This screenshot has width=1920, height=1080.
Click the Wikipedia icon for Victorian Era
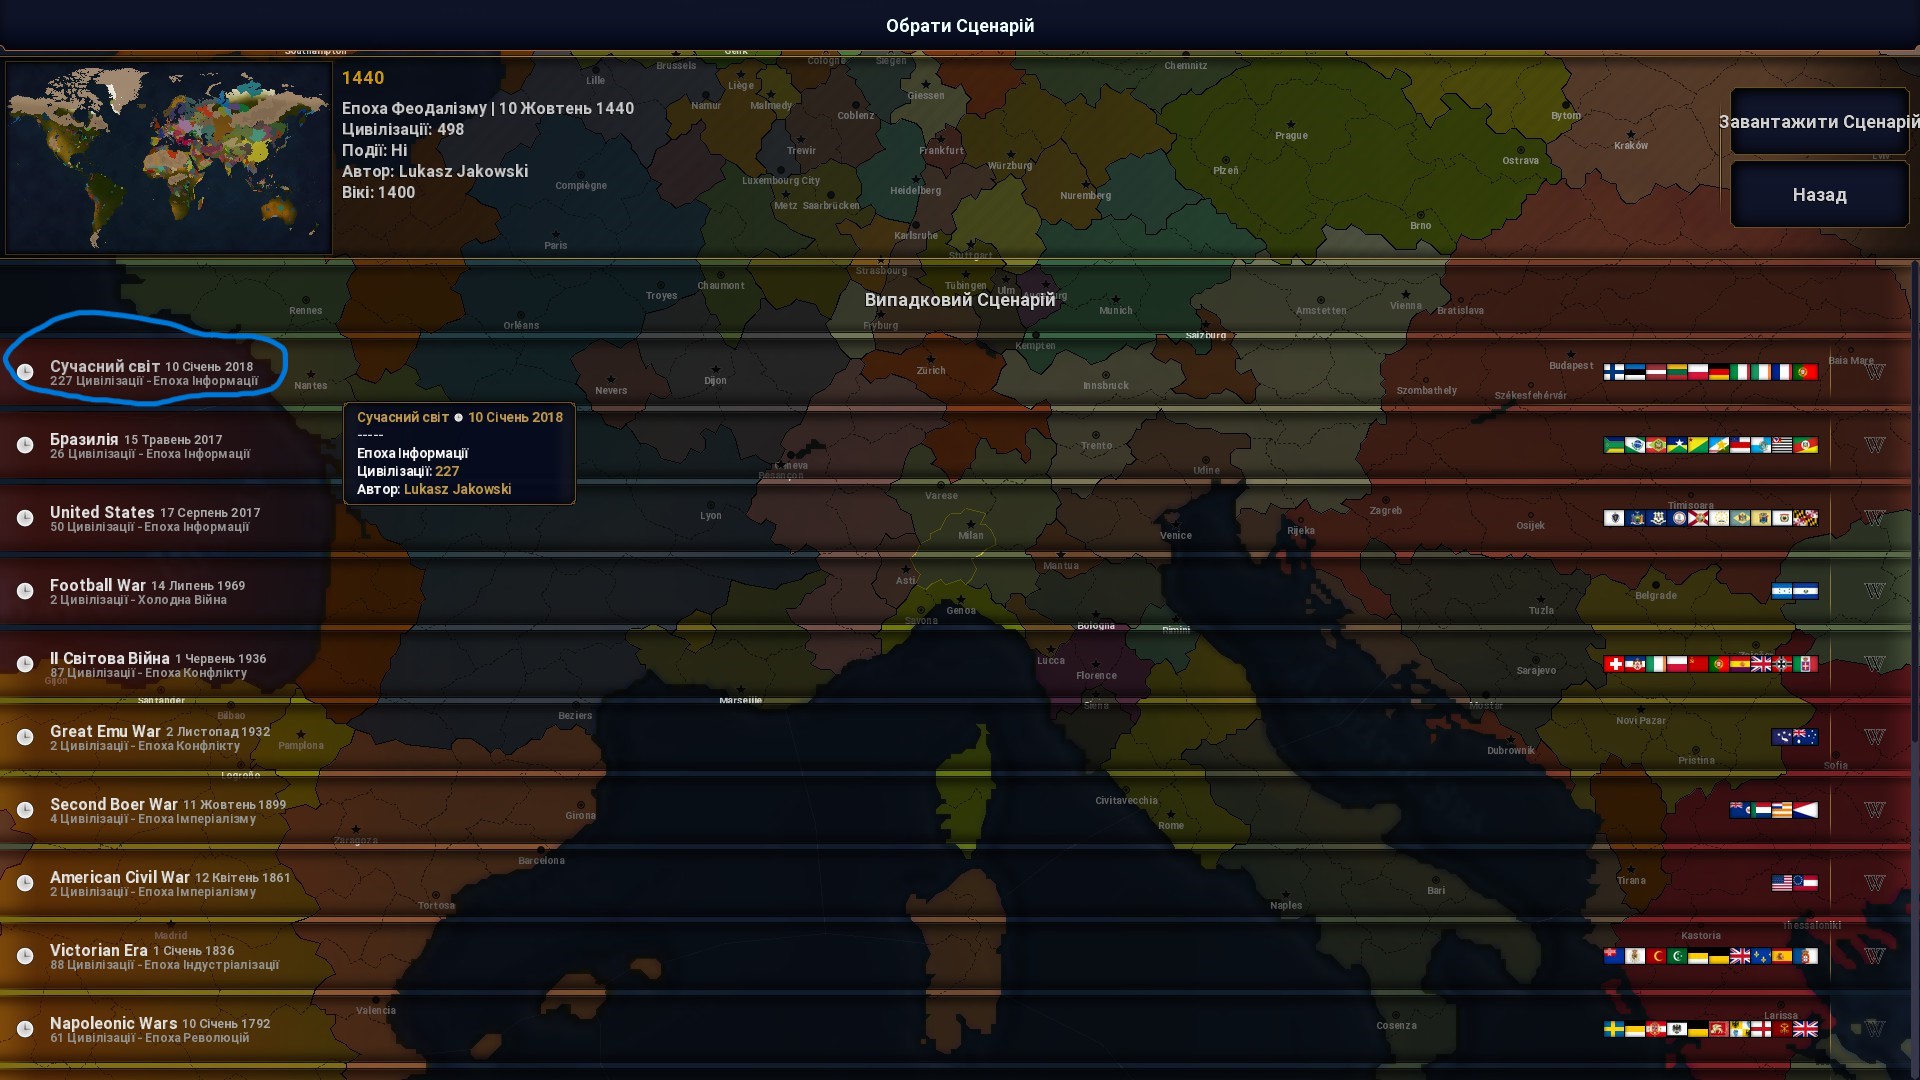pyautogui.click(x=1874, y=956)
